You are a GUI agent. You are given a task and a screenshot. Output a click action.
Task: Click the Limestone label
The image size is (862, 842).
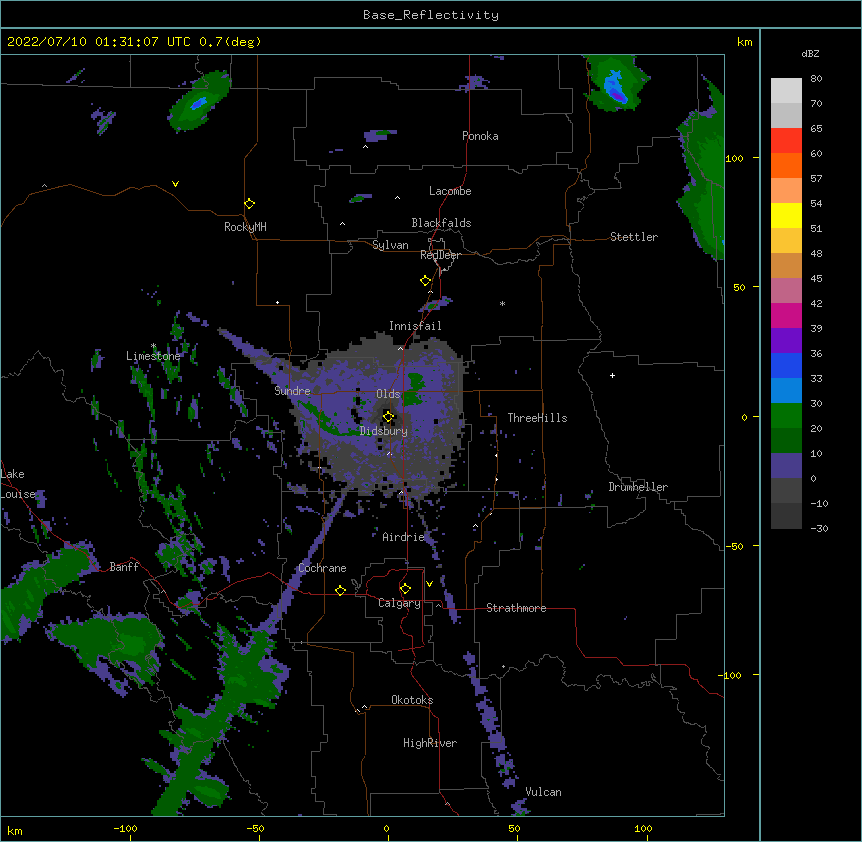click(x=153, y=356)
